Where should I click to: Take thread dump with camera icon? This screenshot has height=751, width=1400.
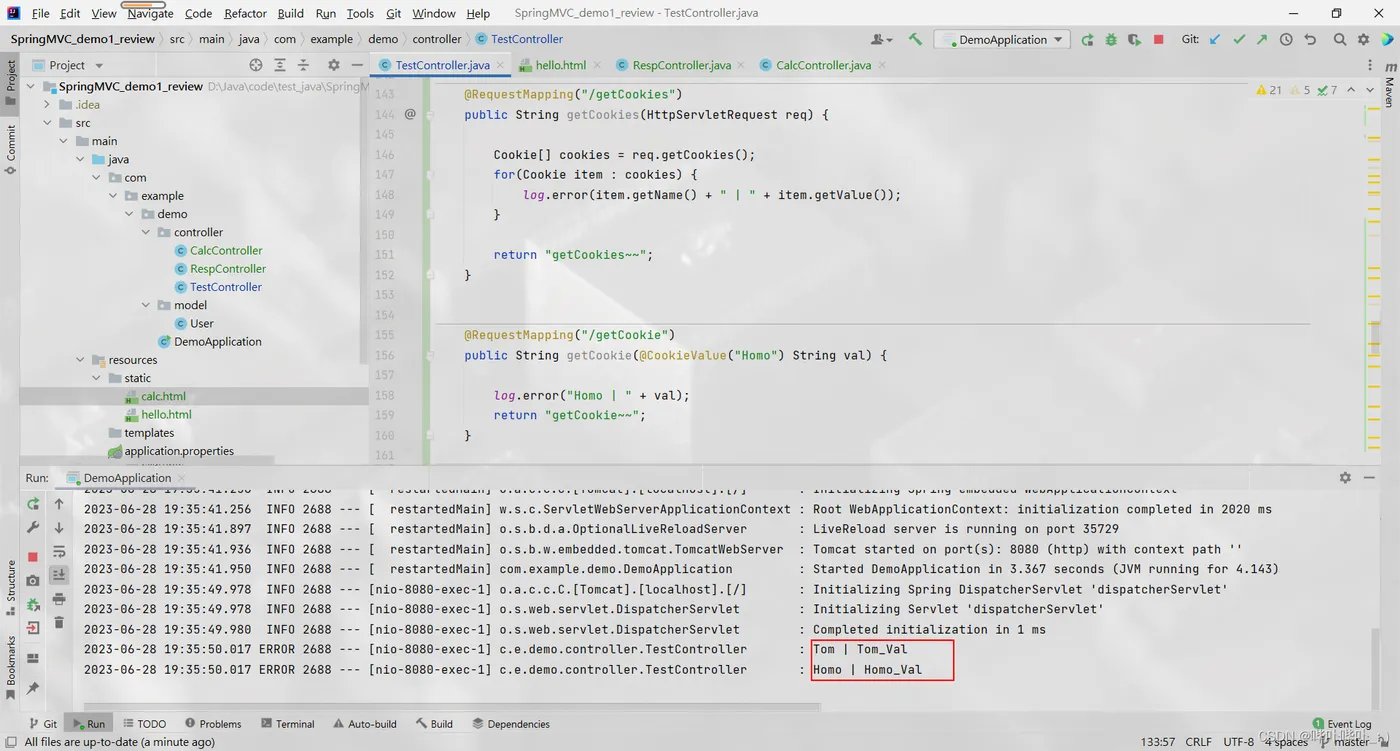[x=33, y=580]
